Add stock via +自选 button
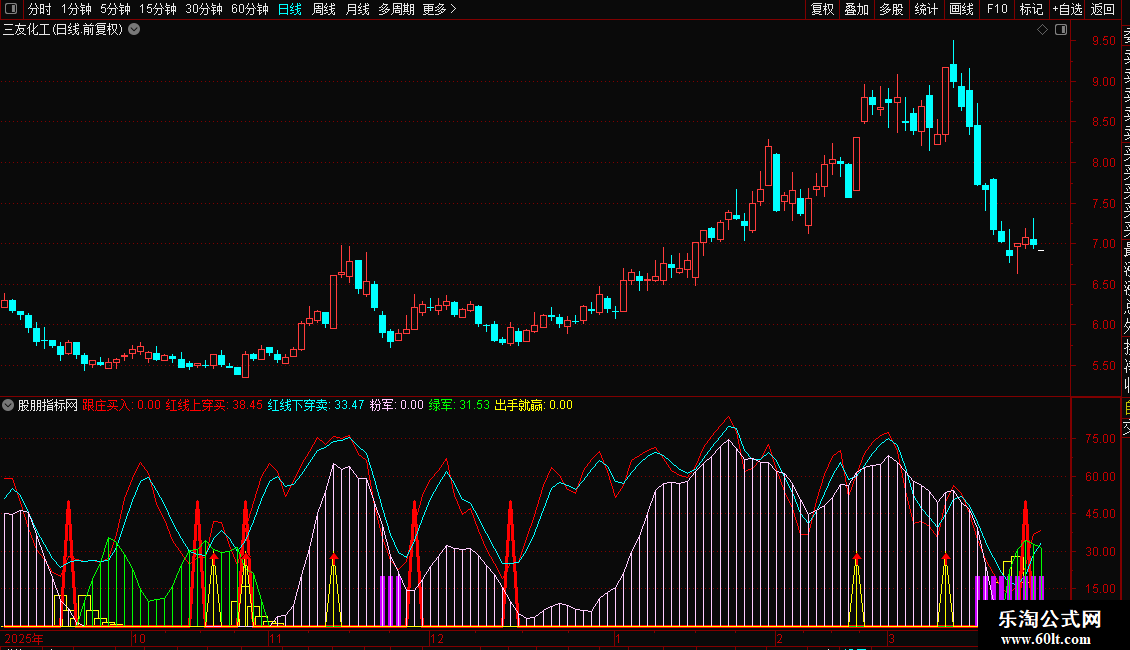Viewport: 1130px width, 650px height. (x=1067, y=9)
